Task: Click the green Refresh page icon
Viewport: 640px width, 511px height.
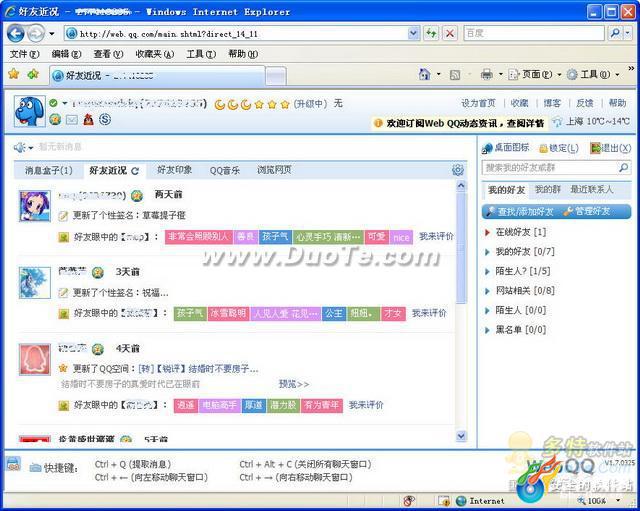Action: coord(431,33)
